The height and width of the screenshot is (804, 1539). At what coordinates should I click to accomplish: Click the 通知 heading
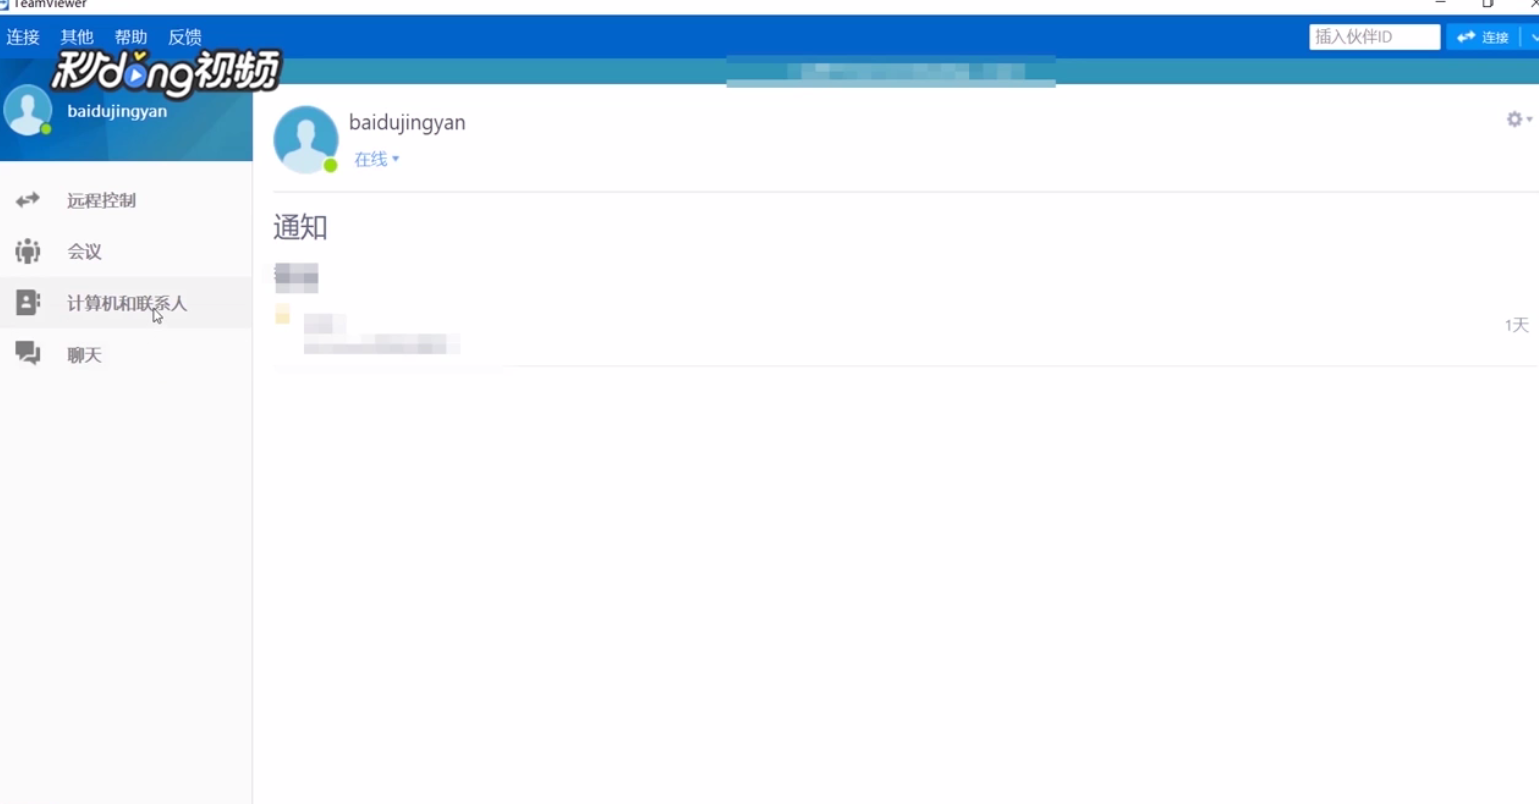coord(300,227)
